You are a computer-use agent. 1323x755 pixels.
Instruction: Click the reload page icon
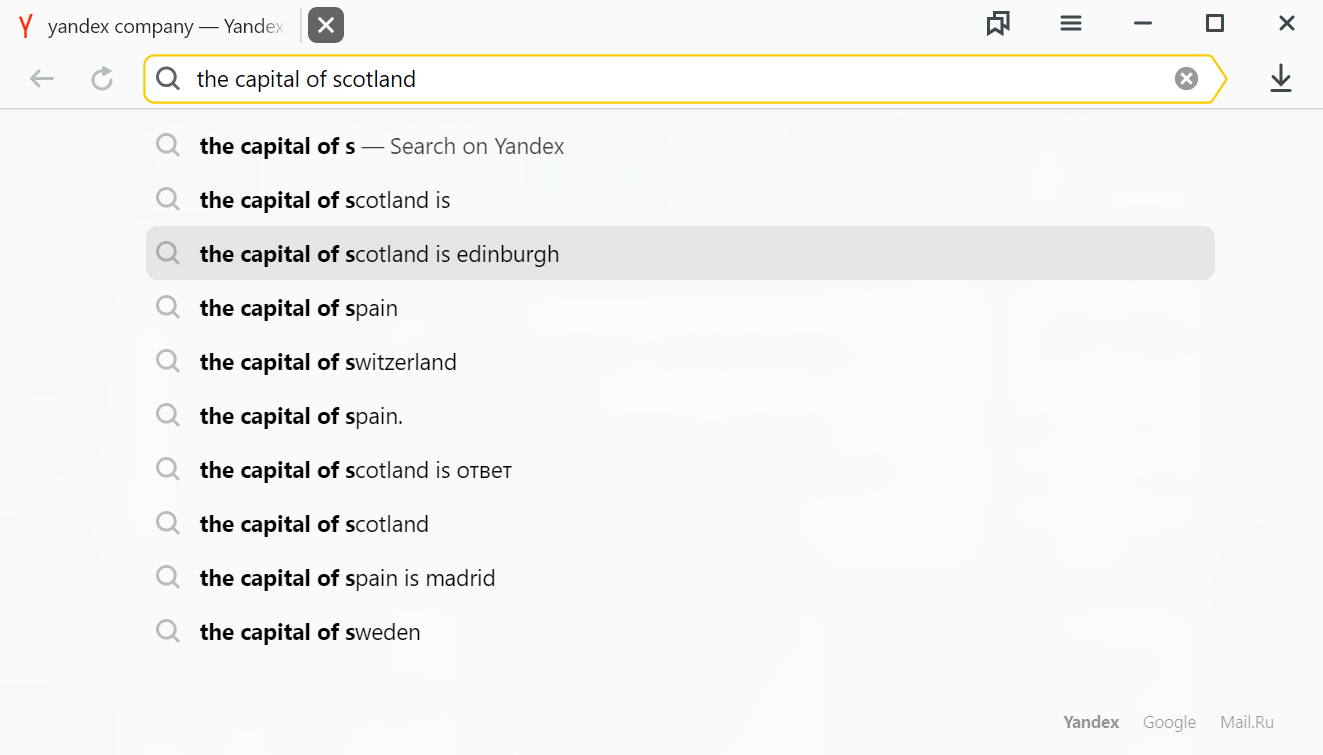click(102, 79)
